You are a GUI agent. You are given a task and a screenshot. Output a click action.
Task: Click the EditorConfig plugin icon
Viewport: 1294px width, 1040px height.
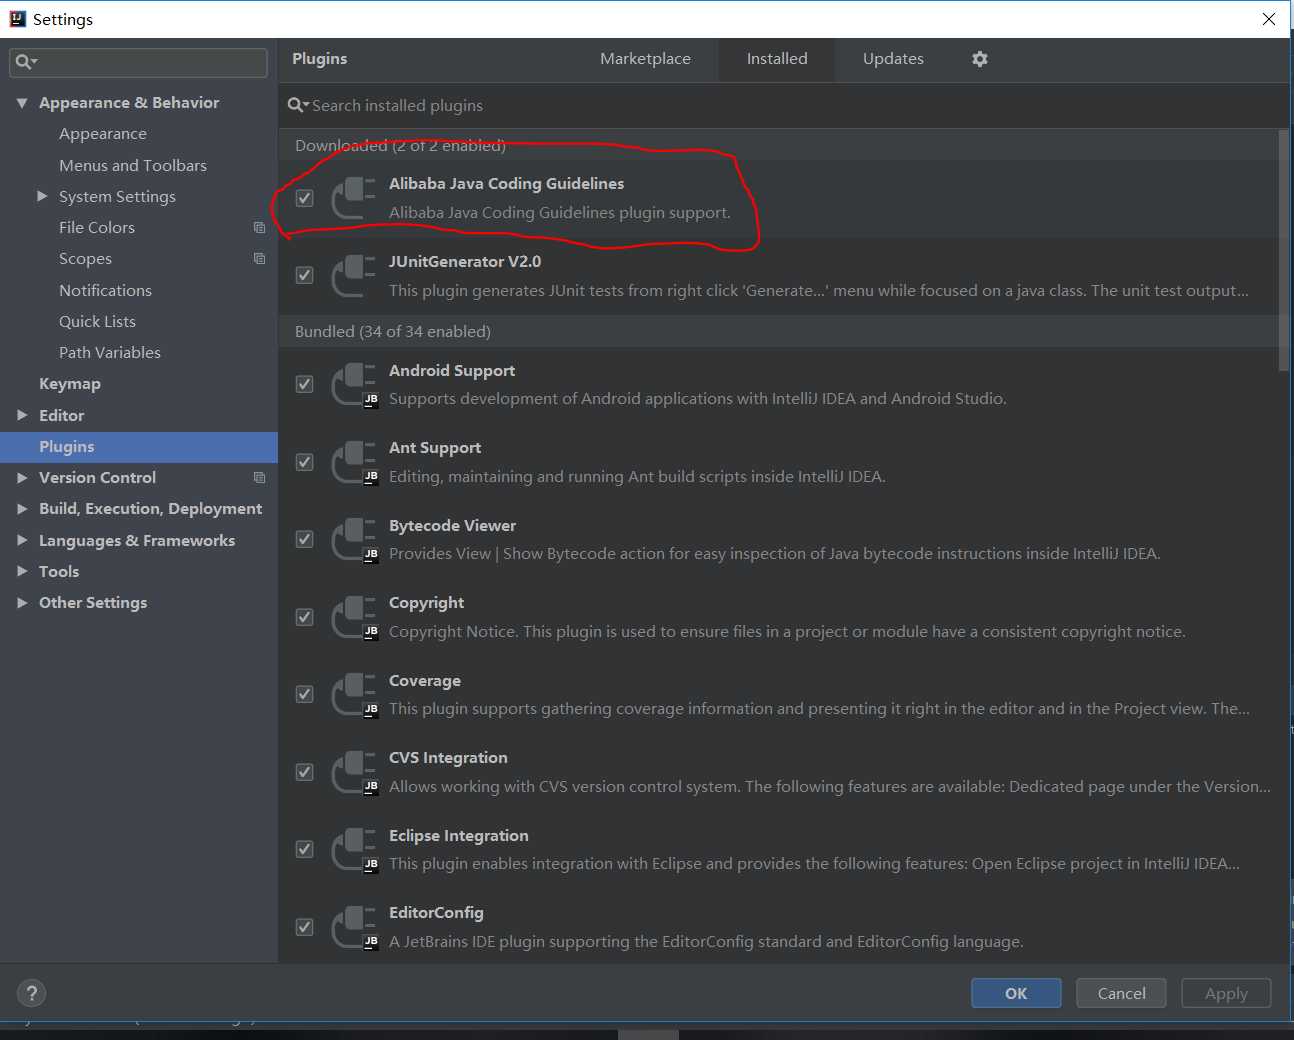pos(353,927)
